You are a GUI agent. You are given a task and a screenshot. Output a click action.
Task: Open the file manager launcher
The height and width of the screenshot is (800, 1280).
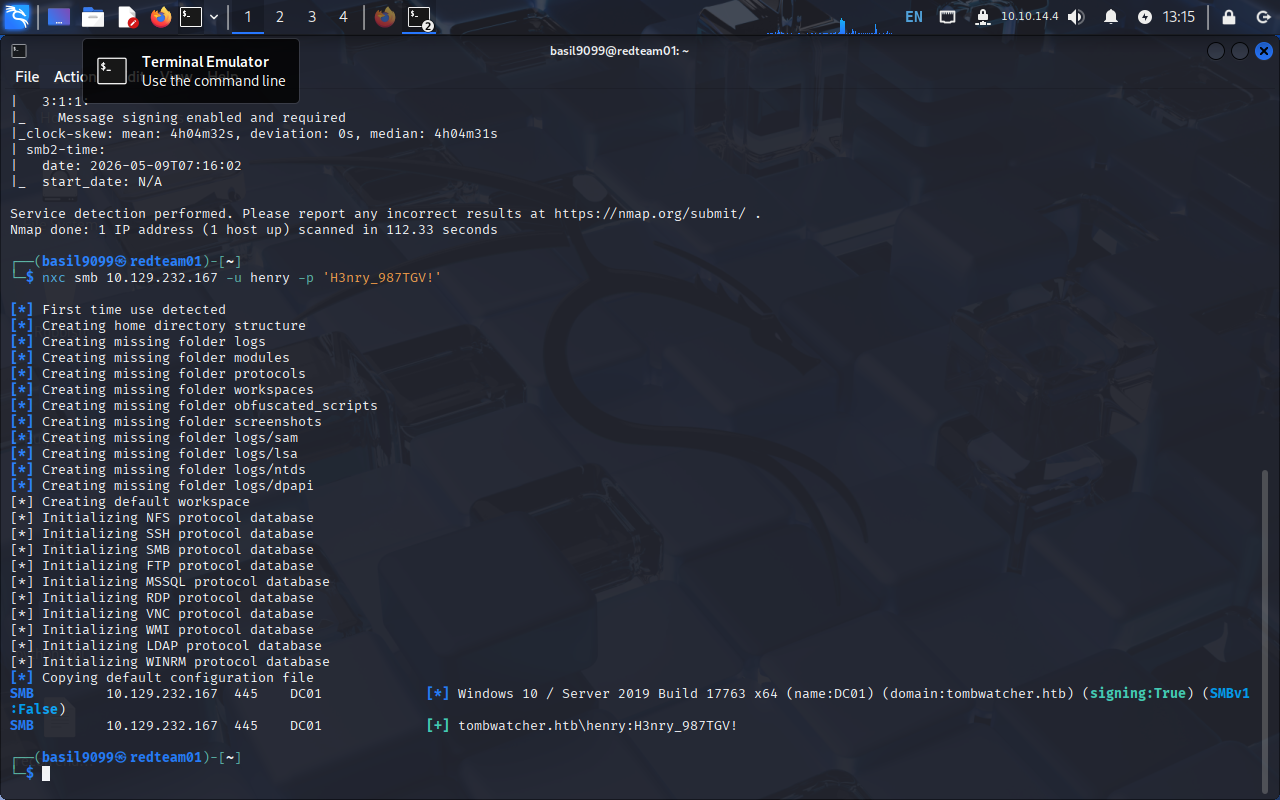coord(93,17)
